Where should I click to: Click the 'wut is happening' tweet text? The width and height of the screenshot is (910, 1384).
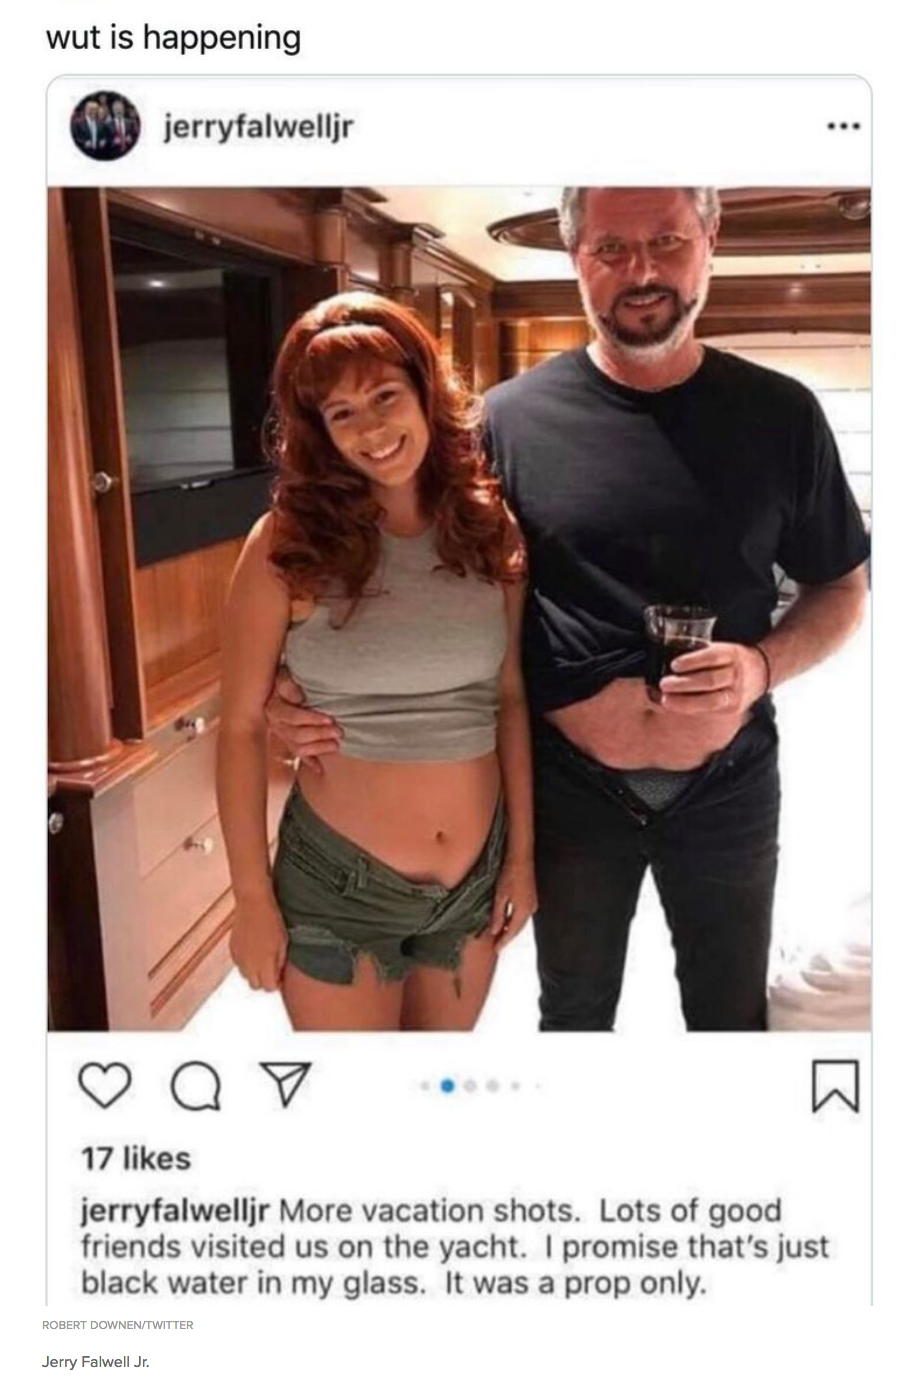click(173, 38)
